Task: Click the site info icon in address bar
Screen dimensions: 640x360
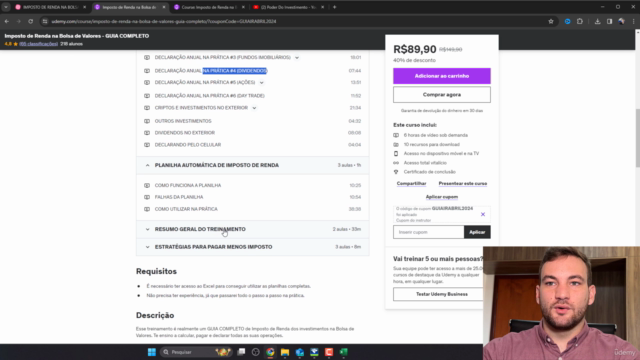Action: point(45,21)
